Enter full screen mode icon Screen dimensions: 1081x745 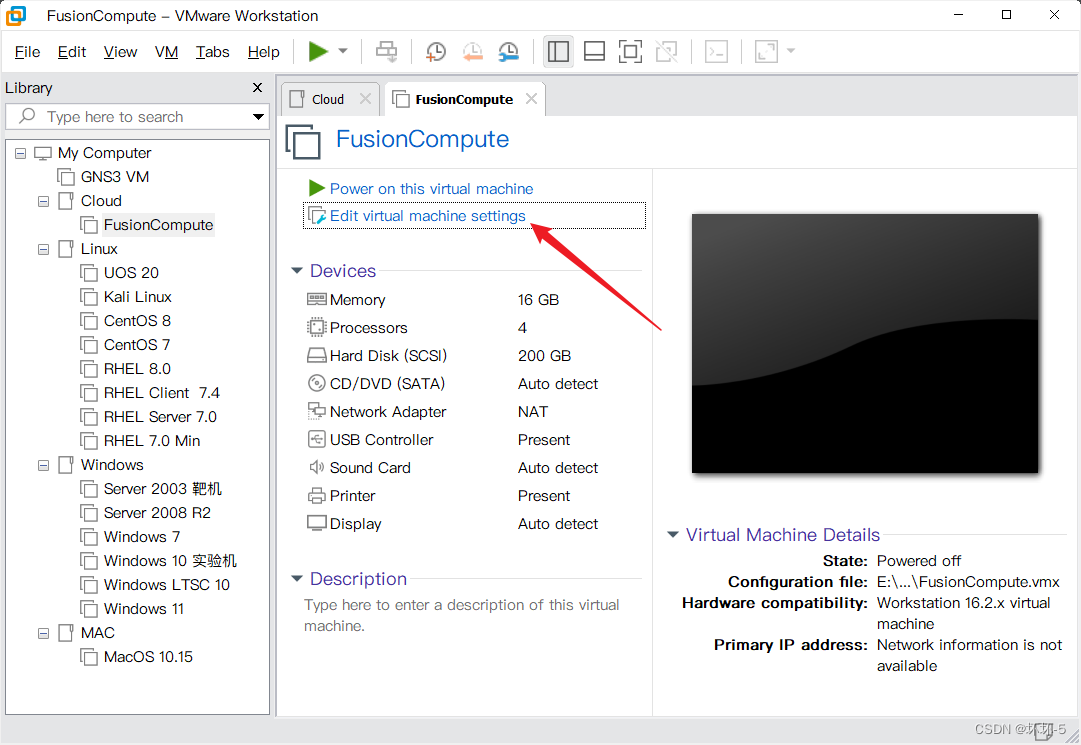[x=630, y=52]
